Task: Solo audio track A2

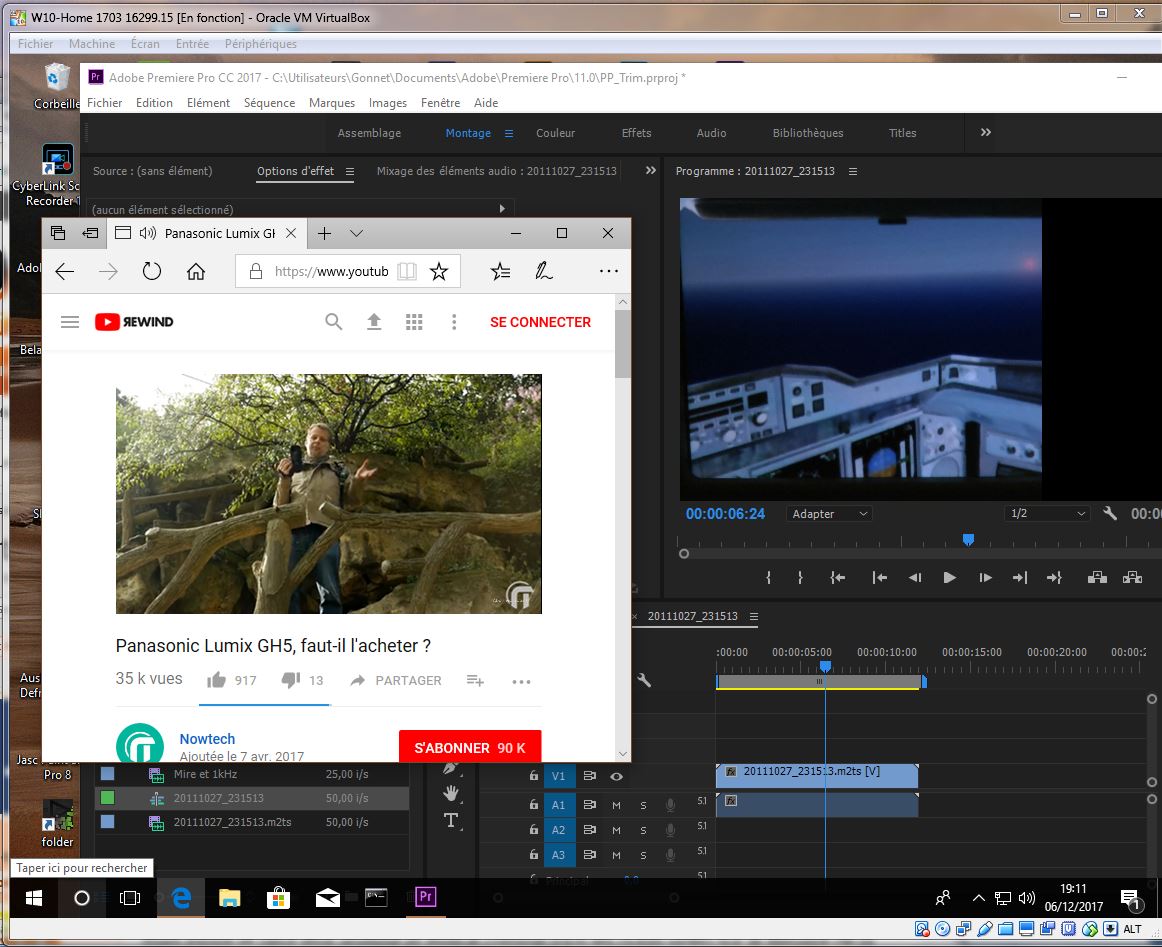Action: tap(643, 830)
